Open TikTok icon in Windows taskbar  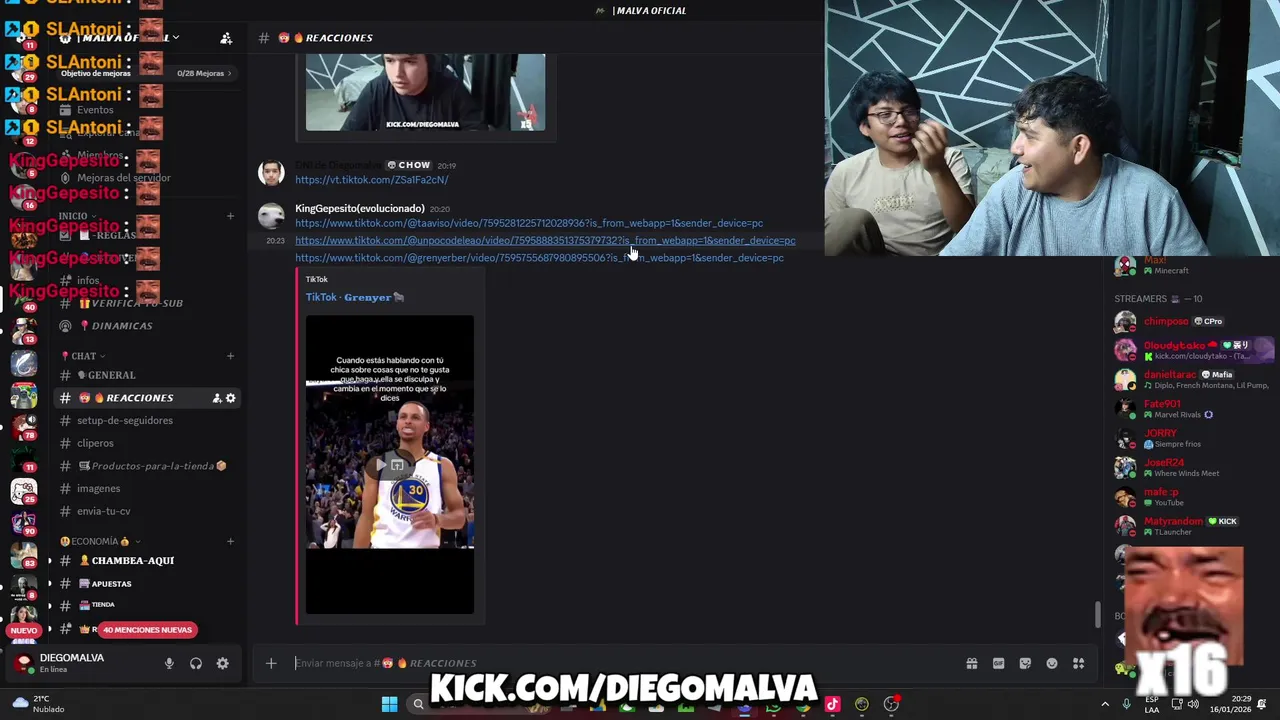(832, 704)
